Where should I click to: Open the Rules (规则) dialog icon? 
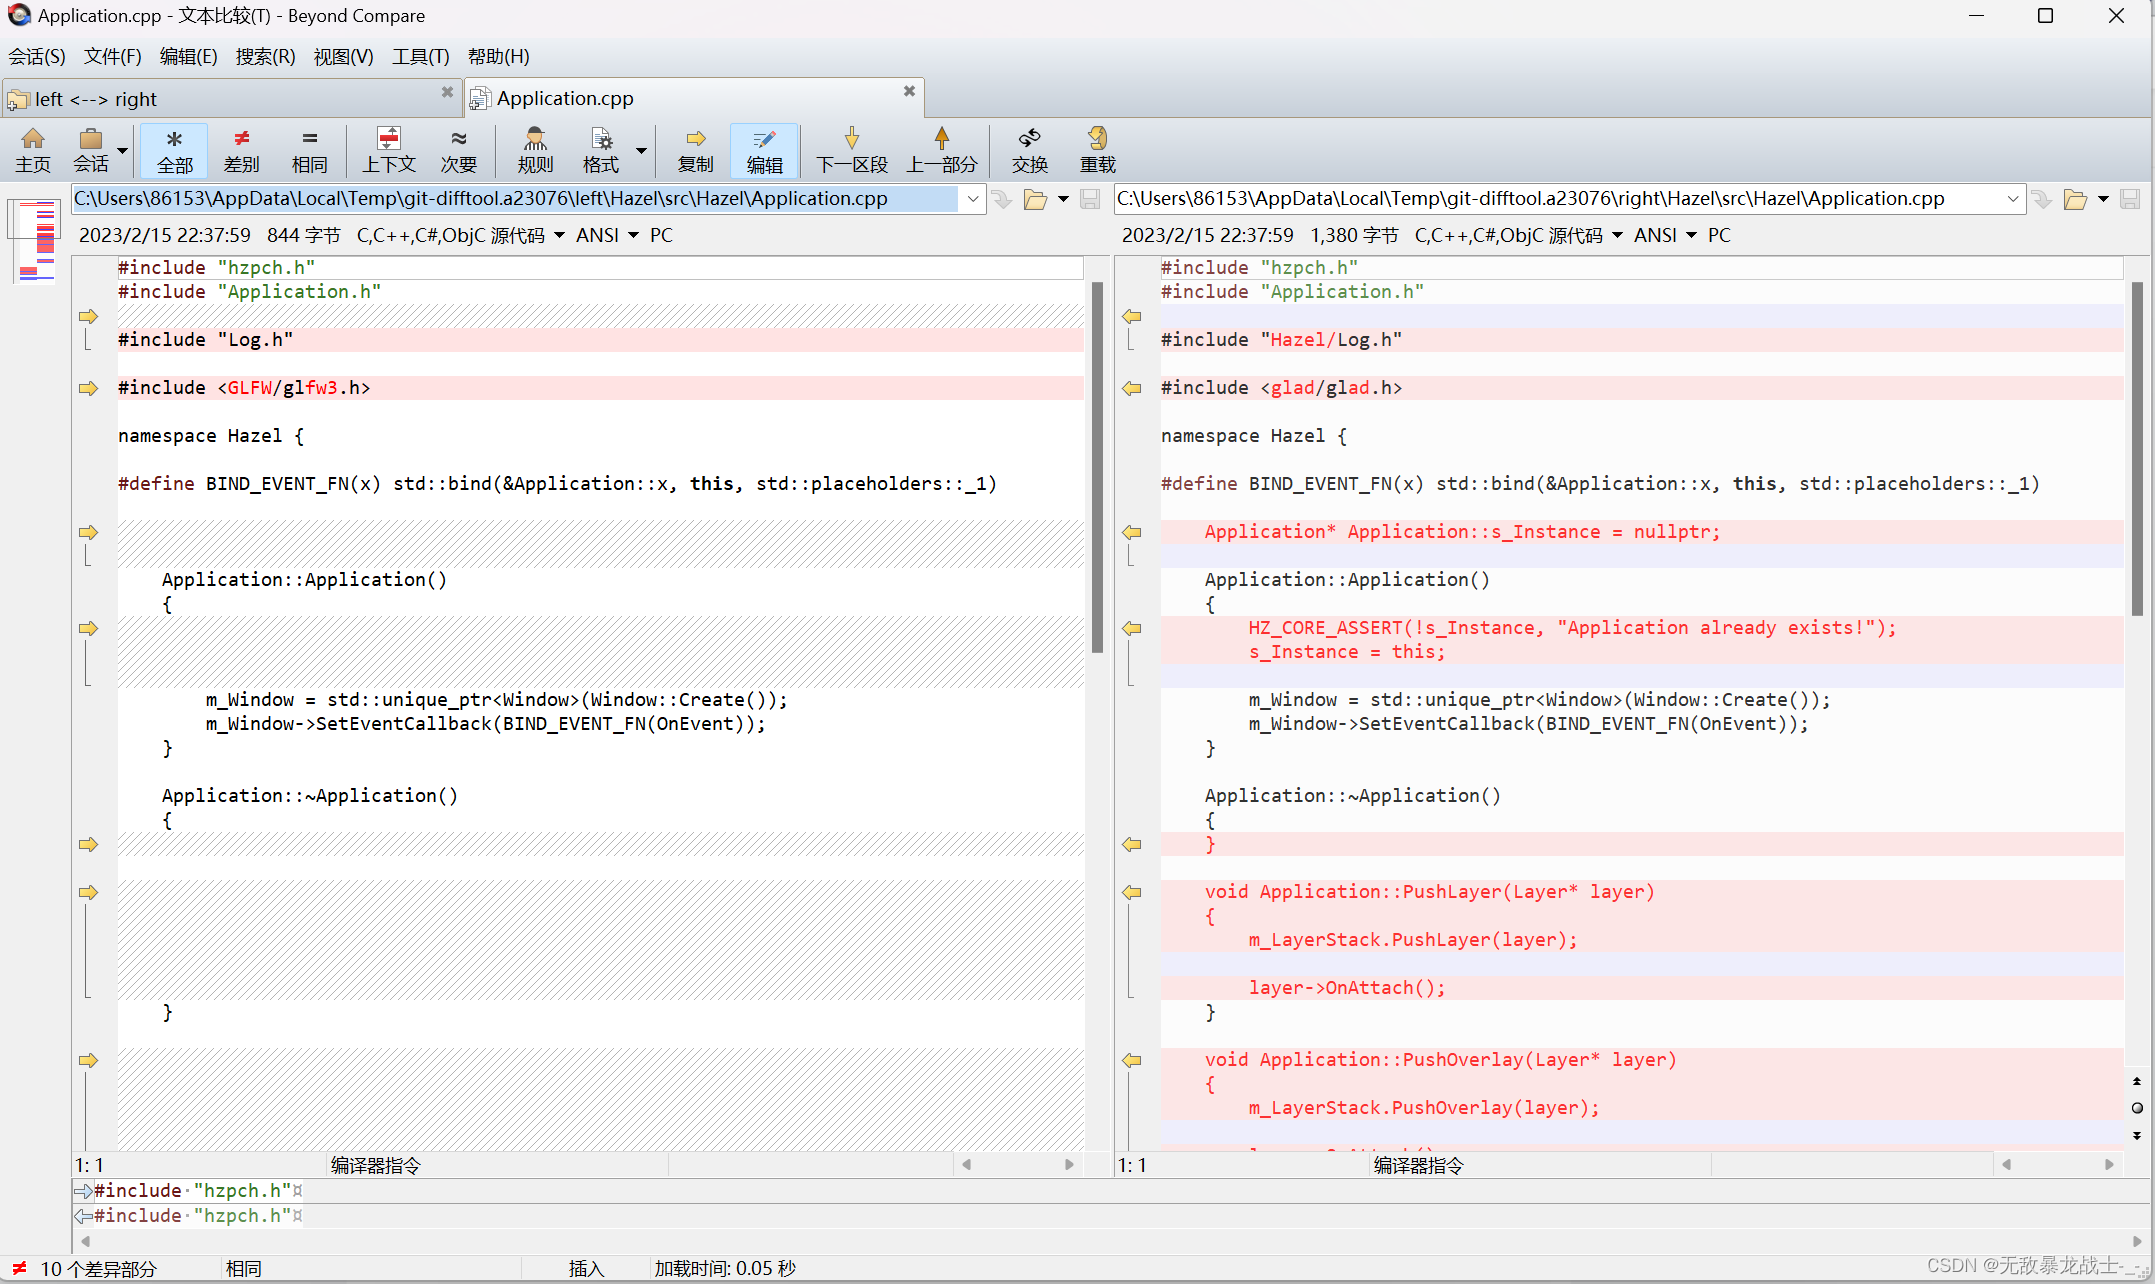tap(535, 150)
